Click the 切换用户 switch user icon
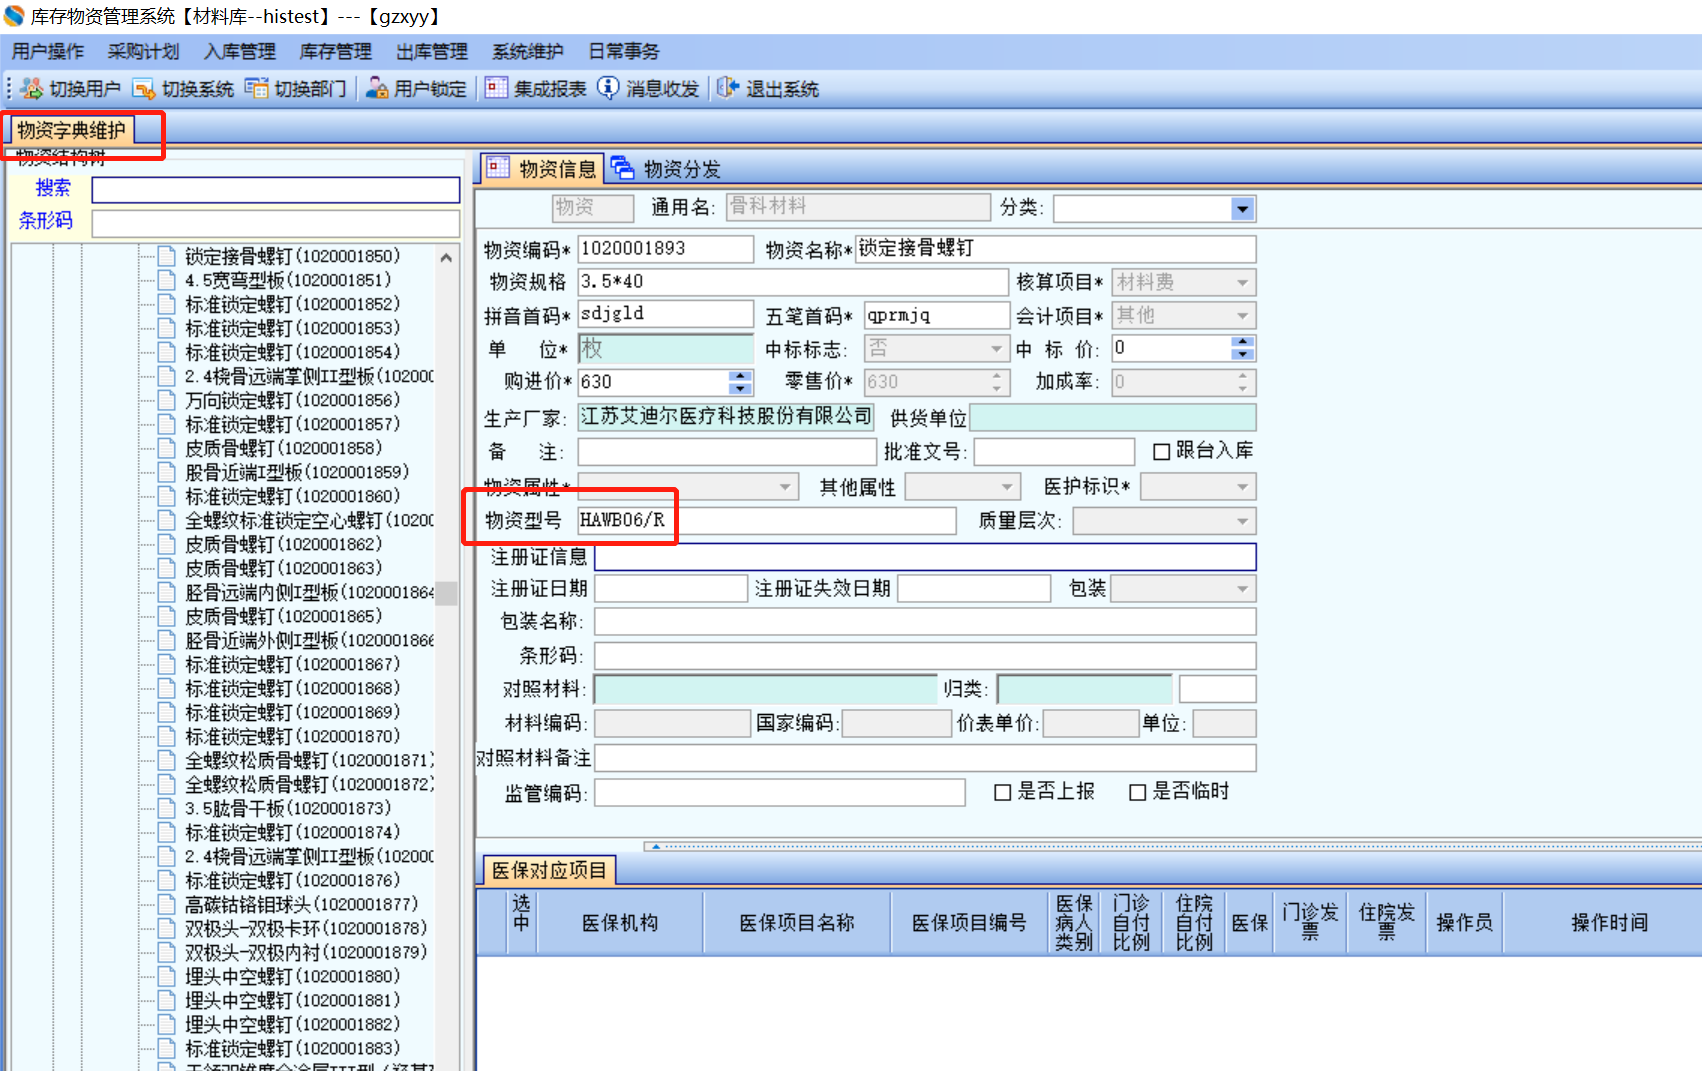Image resolution: width=1702 pixels, height=1071 pixels. (32, 89)
